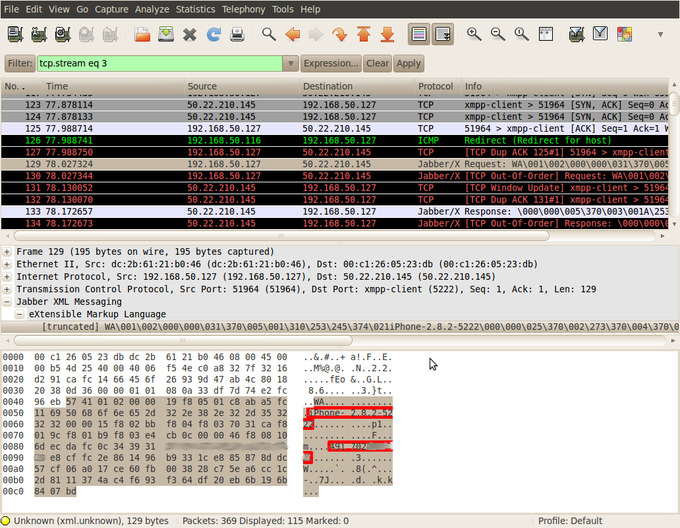Screen dimensions: 680x528
Task: Open the Telephony menu
Action: pyautogui.click(x=244, y=9)
